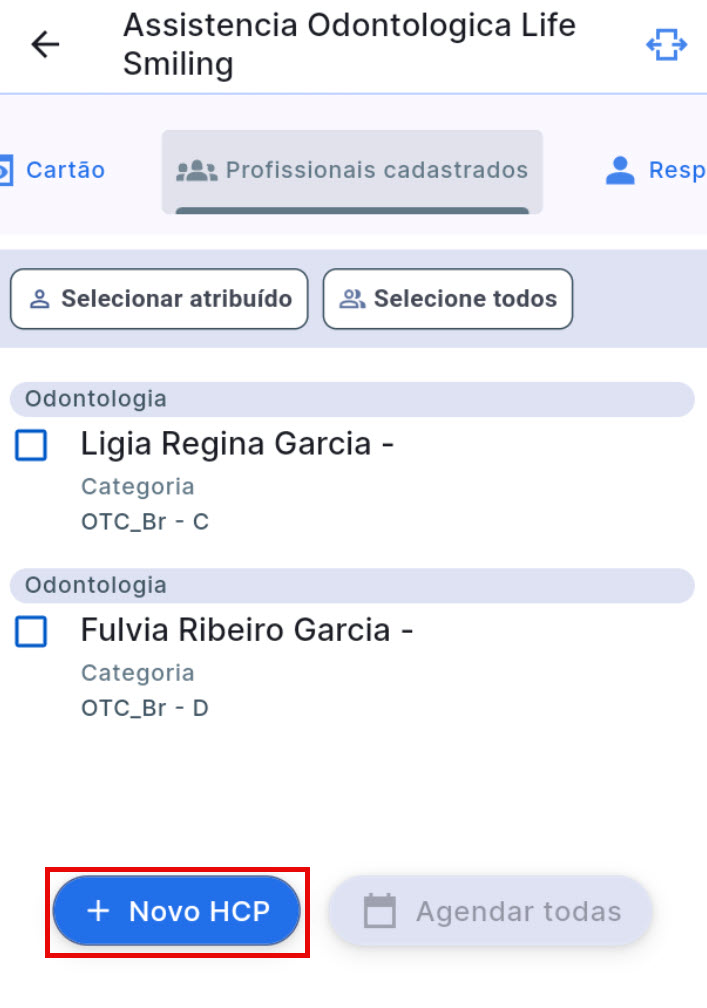
Task: Click the group icon on Profissionais cadastrados
Action: click(x=196, y=170)
